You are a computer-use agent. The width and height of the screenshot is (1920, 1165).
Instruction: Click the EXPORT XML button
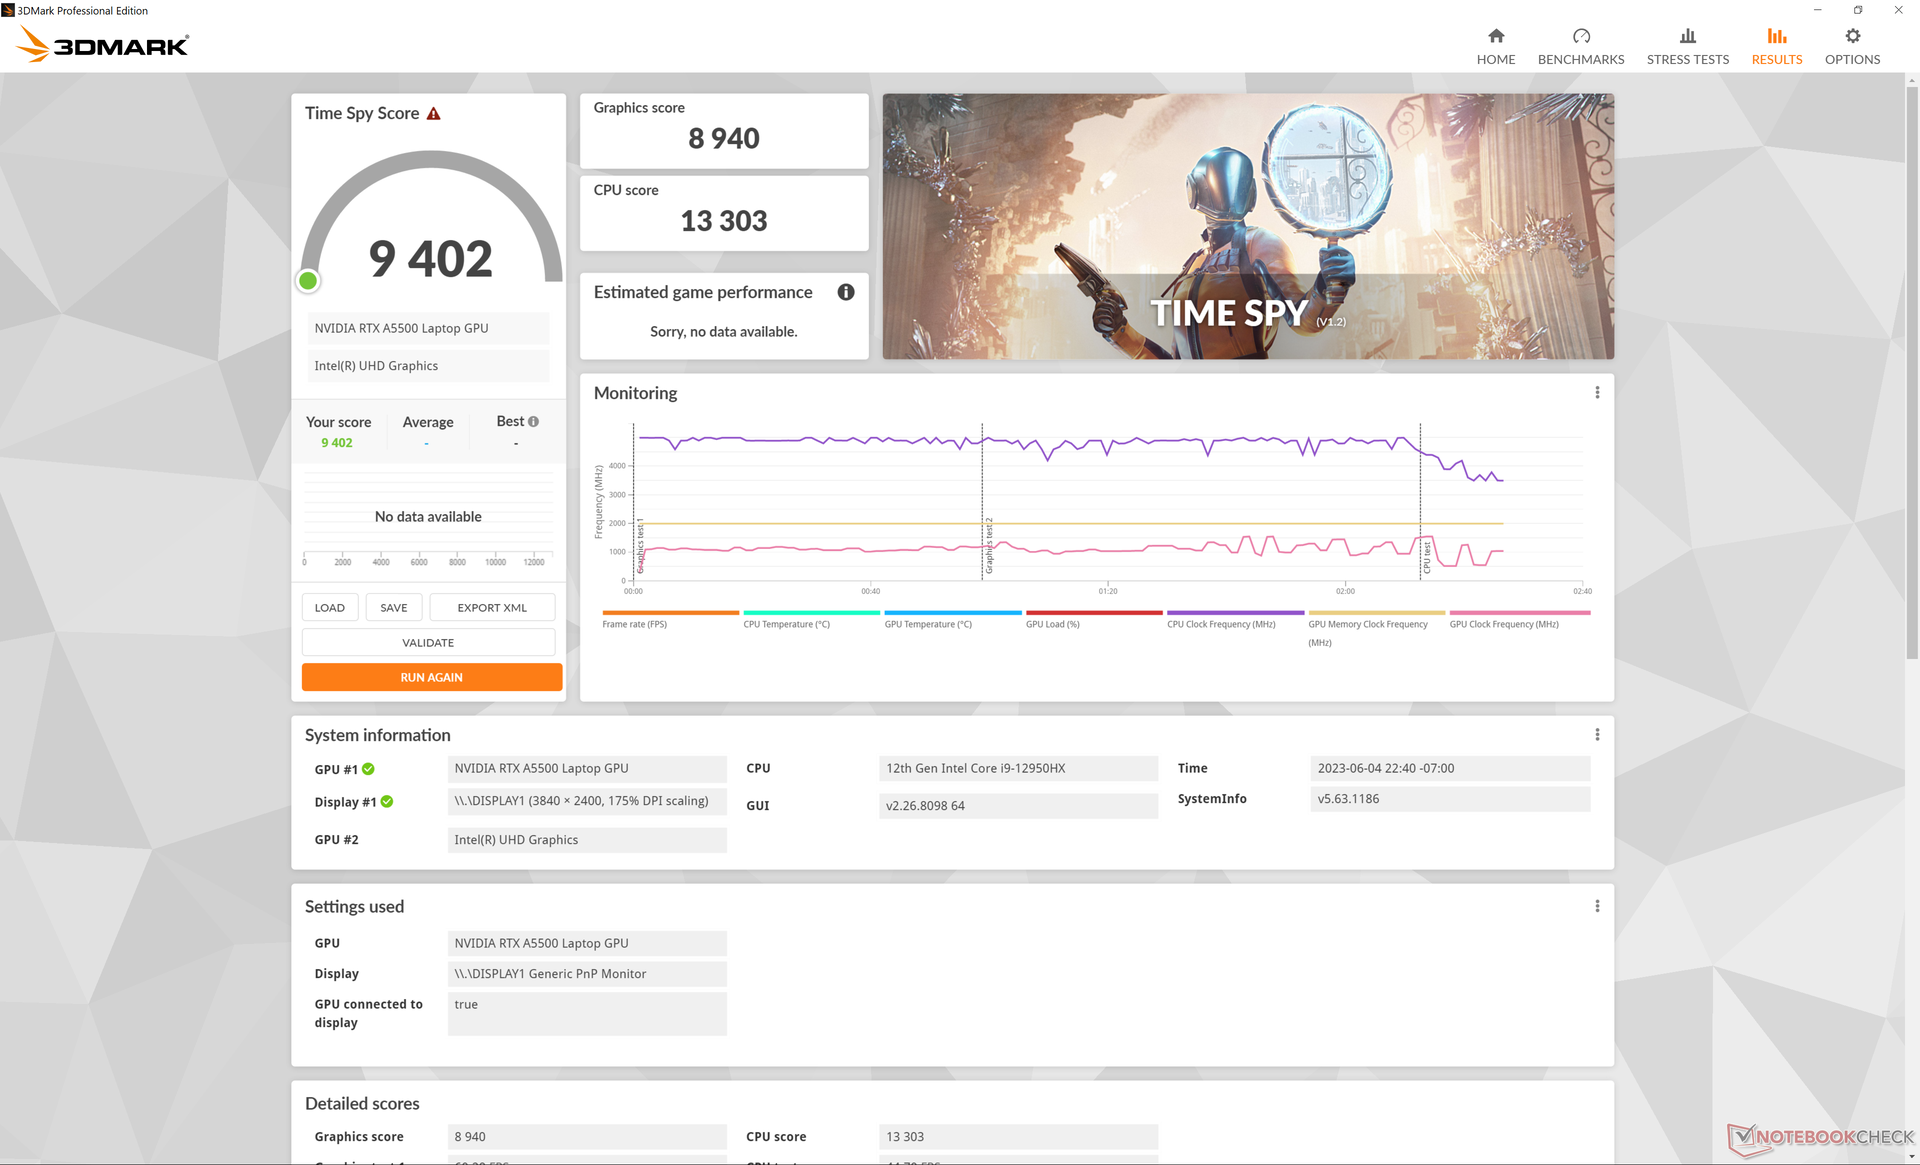click(491, 608)
